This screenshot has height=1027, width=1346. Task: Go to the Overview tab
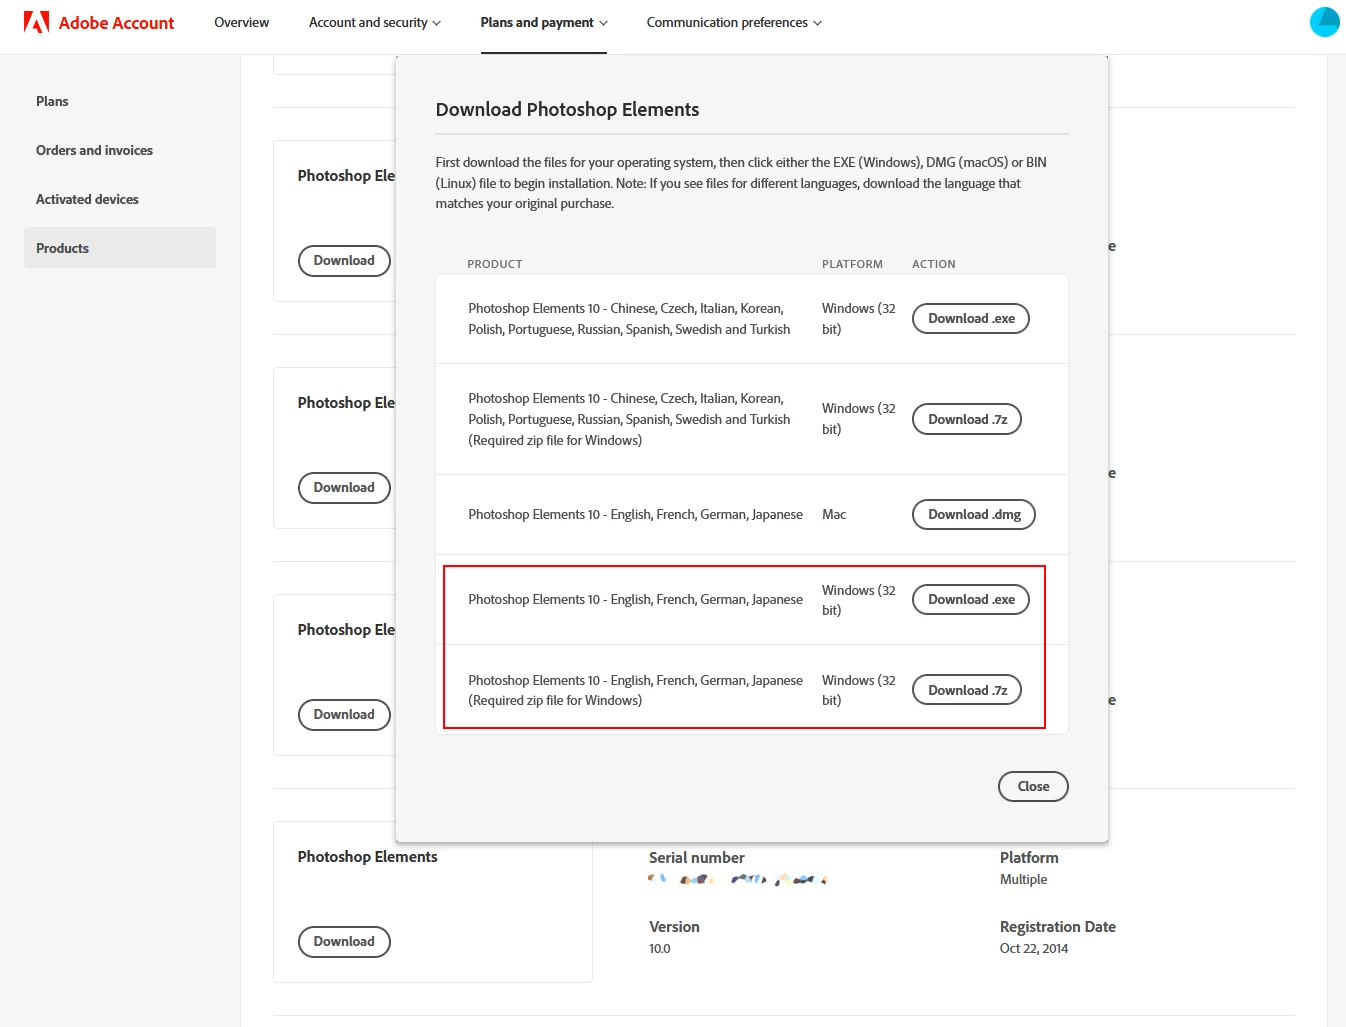(241, 22)
